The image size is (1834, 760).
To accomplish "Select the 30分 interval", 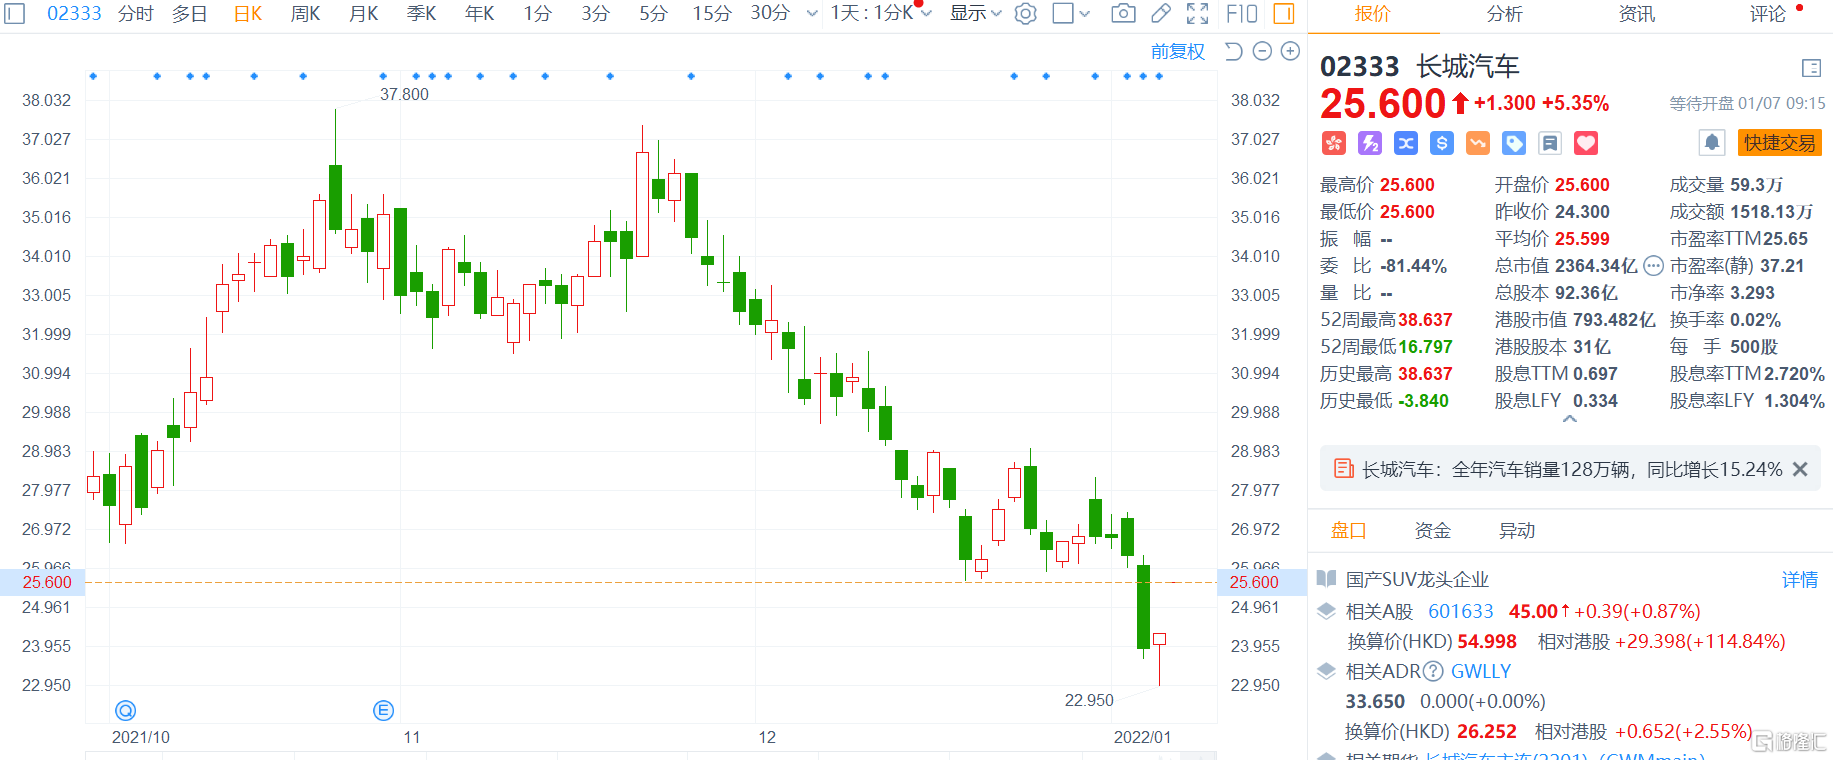I will pos(770,13).
